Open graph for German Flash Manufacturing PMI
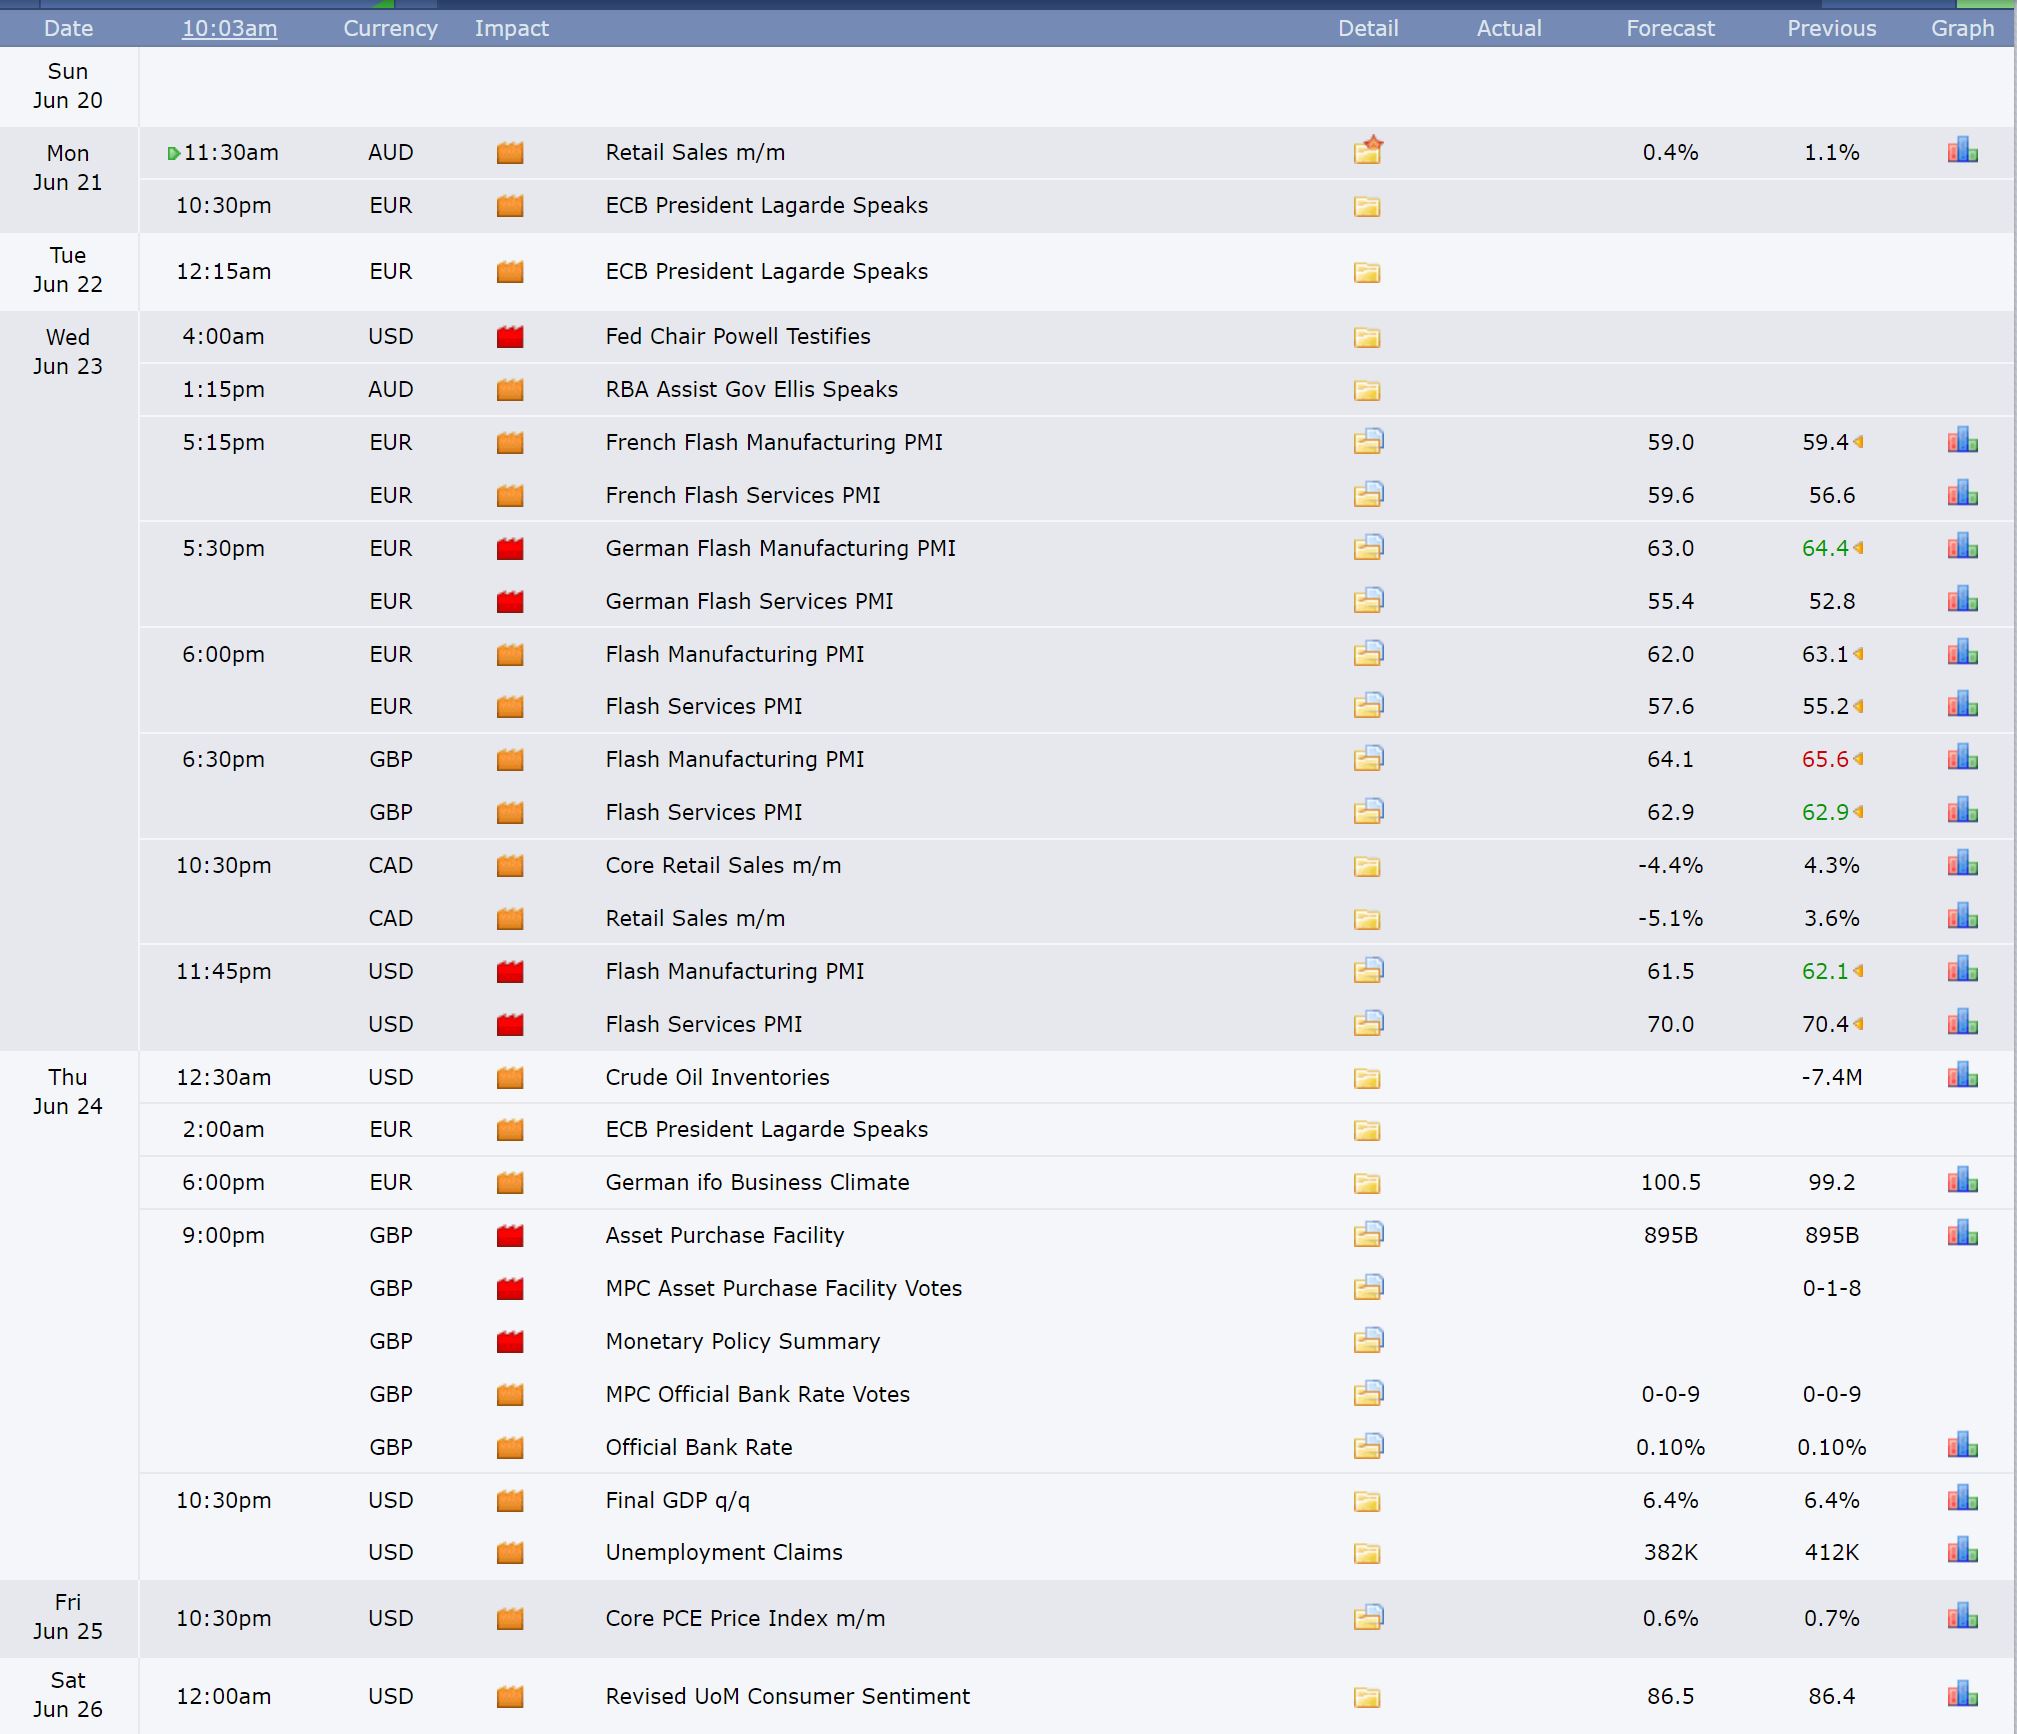2017x1734 pixels. tap(1962, 547)
